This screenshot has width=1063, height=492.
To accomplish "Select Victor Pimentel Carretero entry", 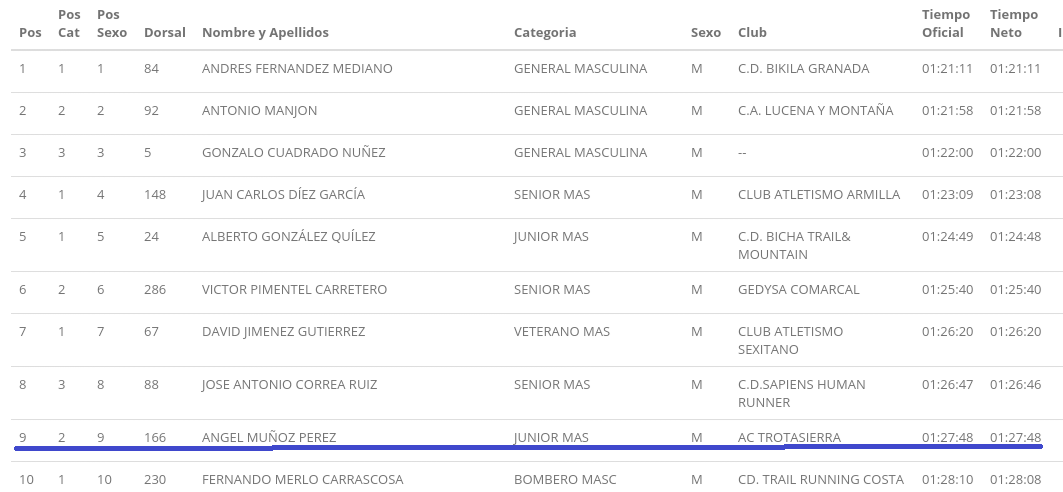I will click(294, 289).
